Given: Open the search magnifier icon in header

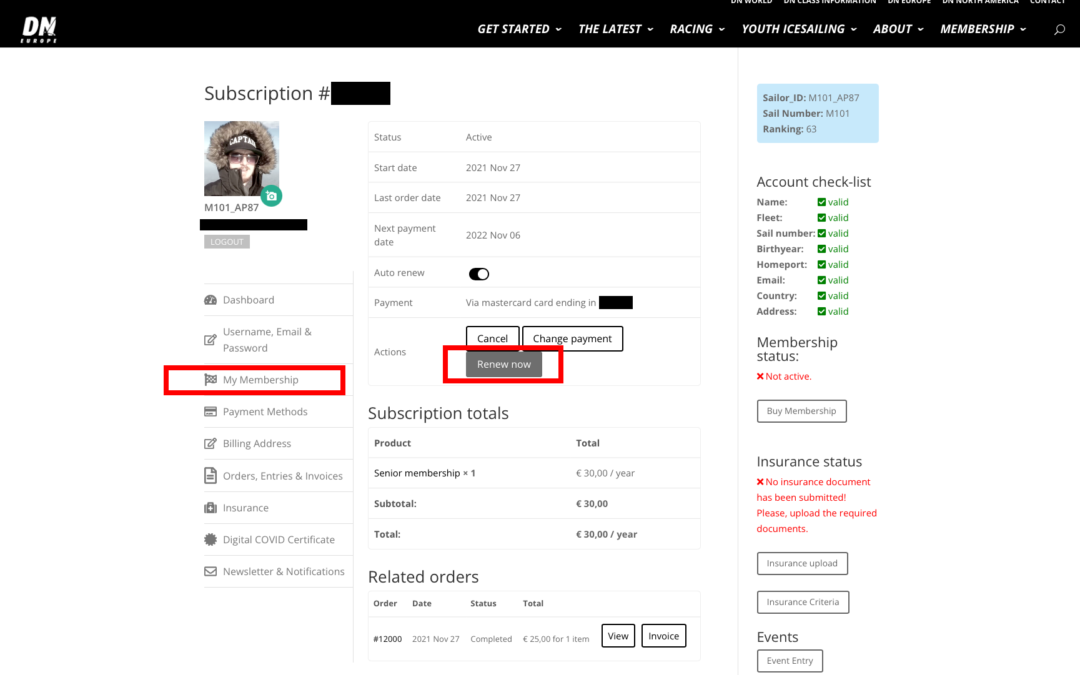Looking at the screenshot, I should coord(1059,30).
